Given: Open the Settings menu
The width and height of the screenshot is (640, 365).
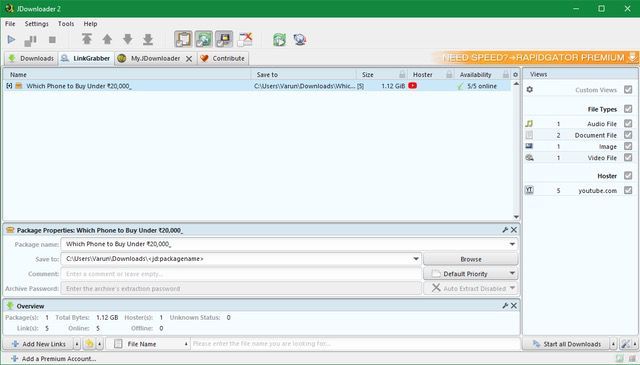Looking at the screenshot, I should (x=36, y=24).
